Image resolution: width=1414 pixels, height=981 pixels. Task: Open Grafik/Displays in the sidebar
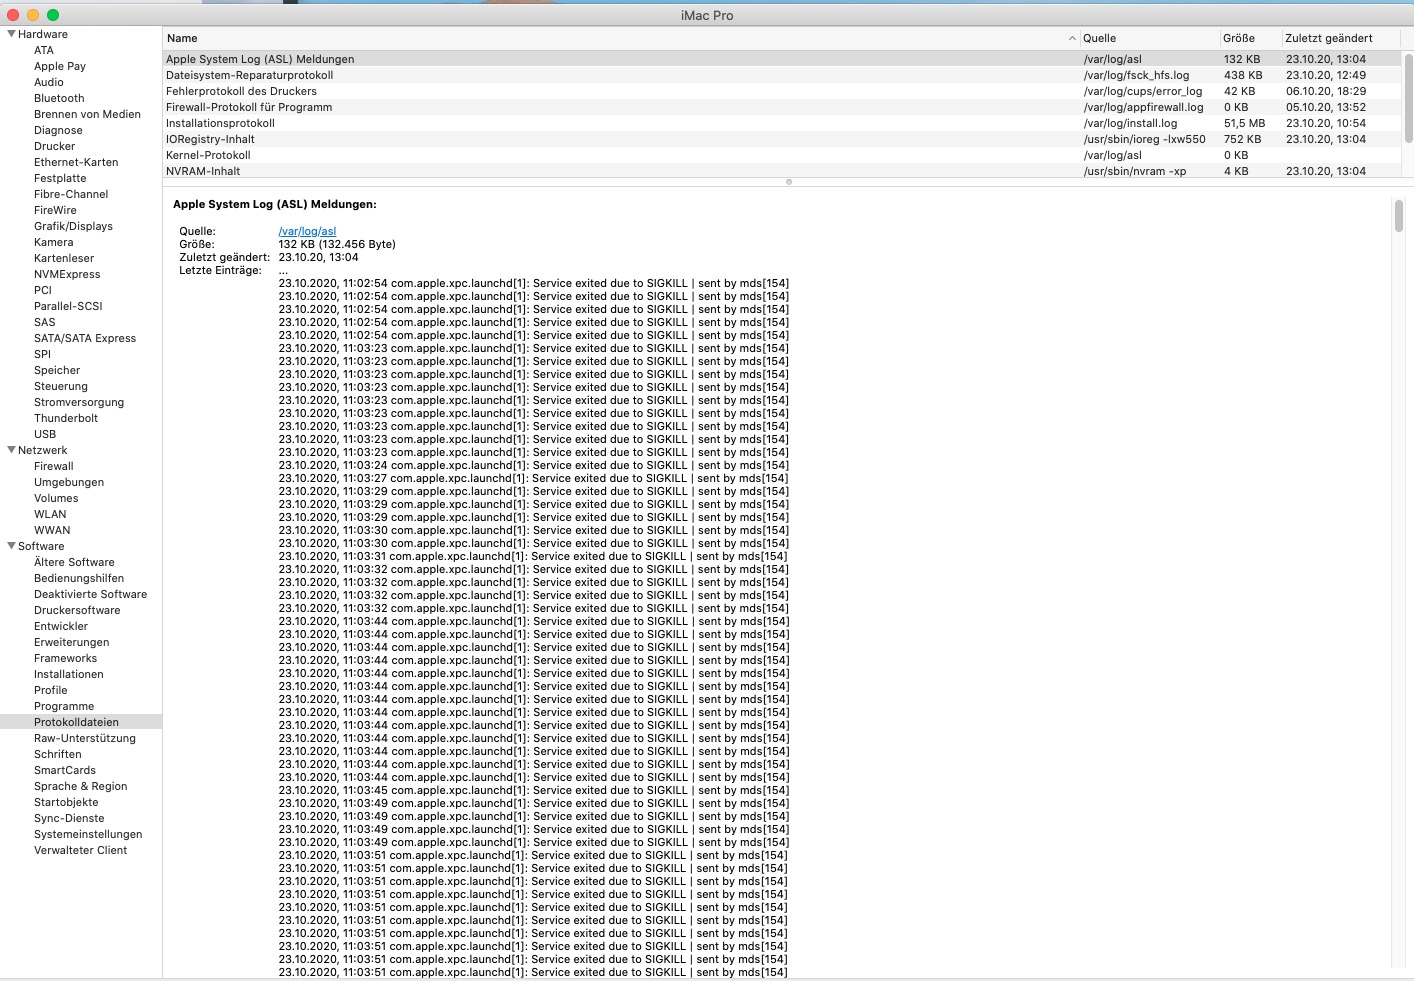pyautogui.click(x=73, y=226)
